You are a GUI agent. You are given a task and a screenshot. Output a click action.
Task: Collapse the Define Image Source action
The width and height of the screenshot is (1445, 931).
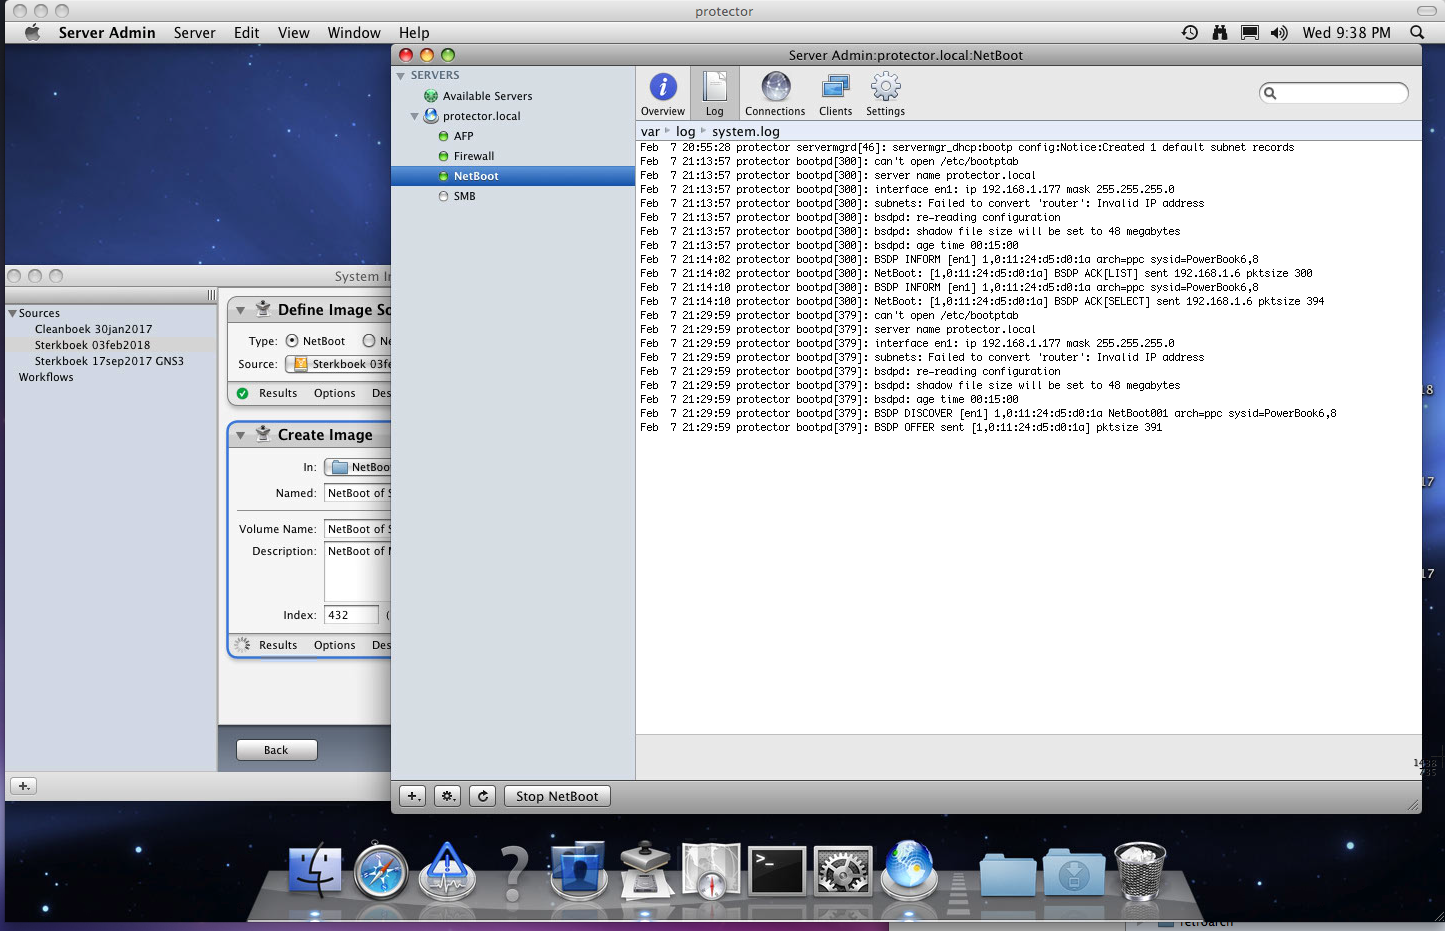pyautogui.click(x=240, y=310)
